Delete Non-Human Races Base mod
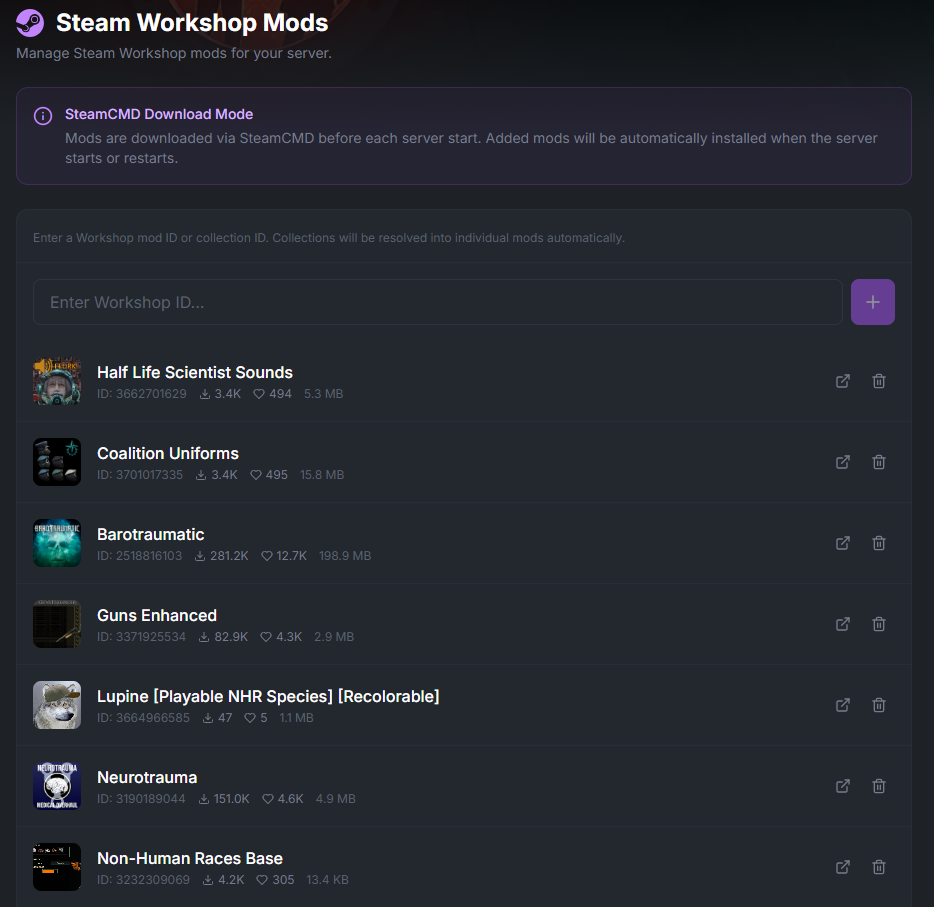 click(x=879, y=867)
